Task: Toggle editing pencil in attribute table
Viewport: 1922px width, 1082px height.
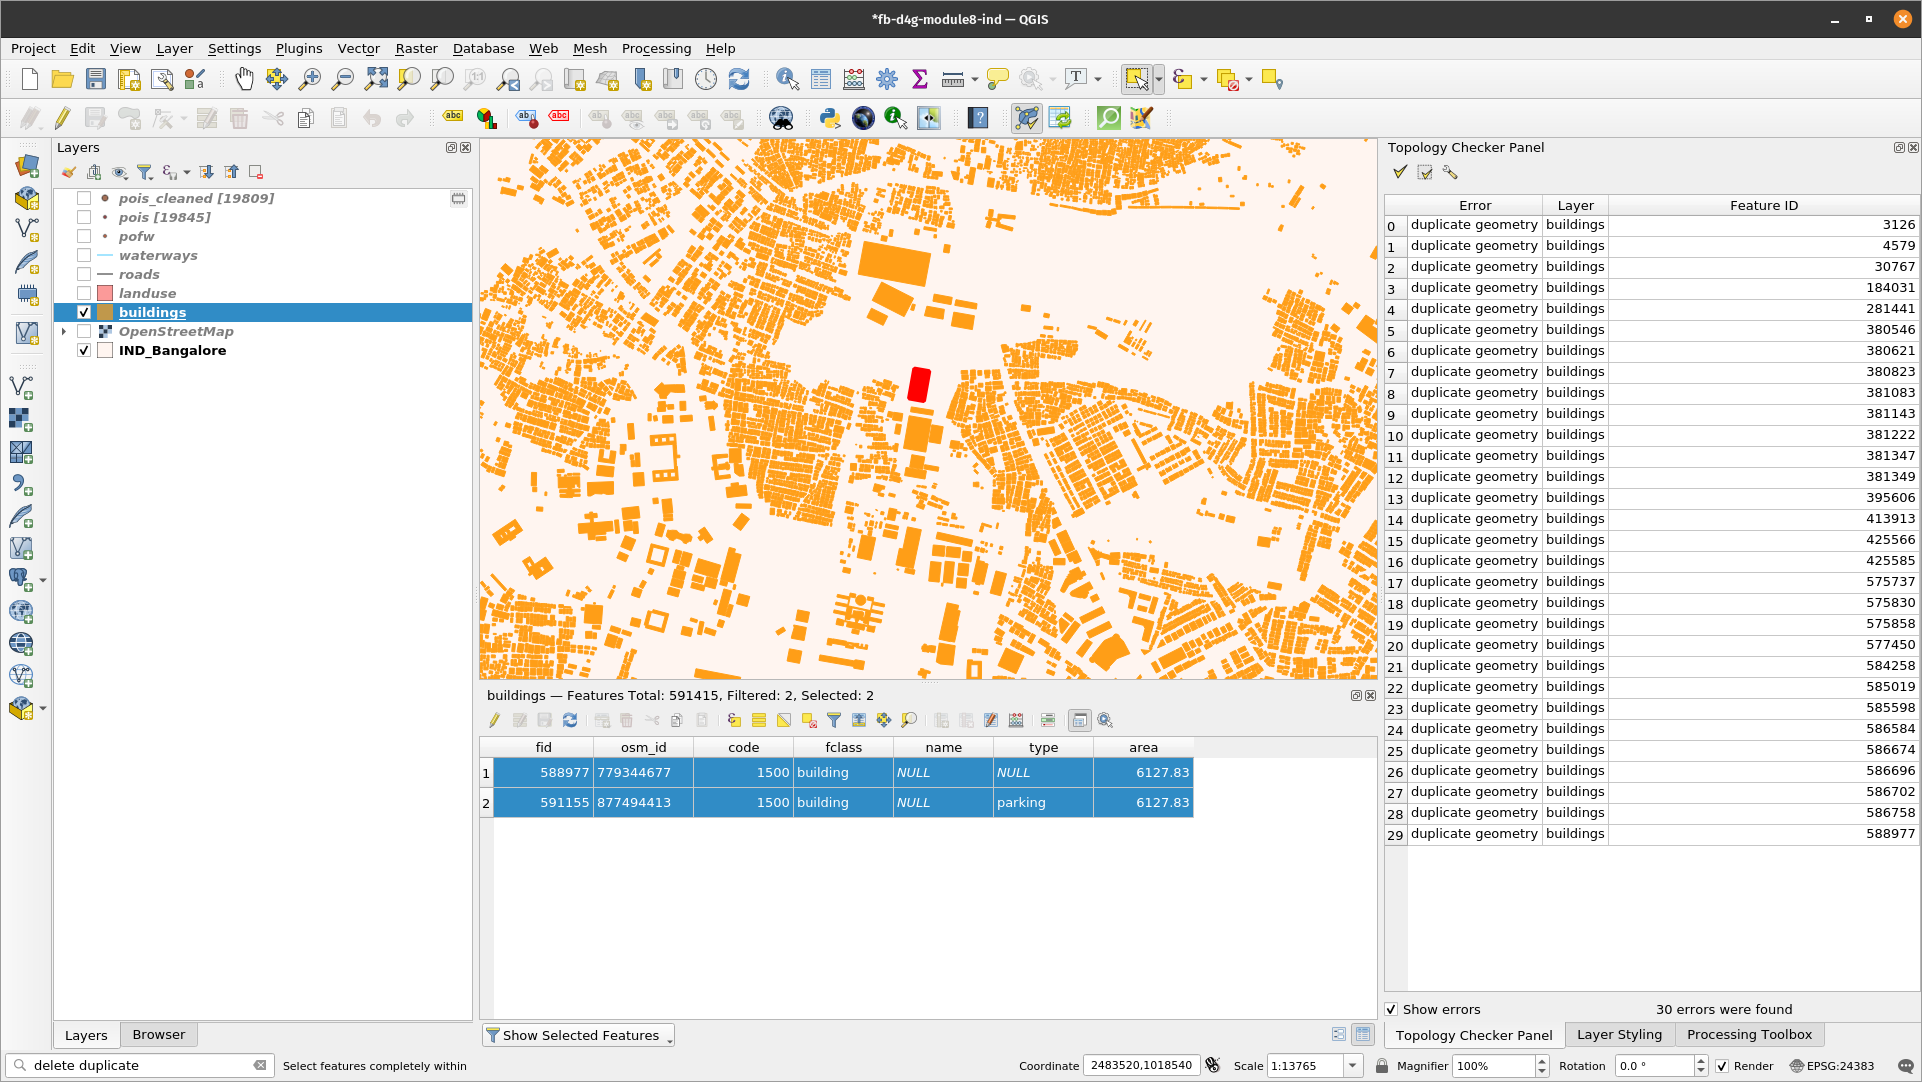Action: click(494, 720)
